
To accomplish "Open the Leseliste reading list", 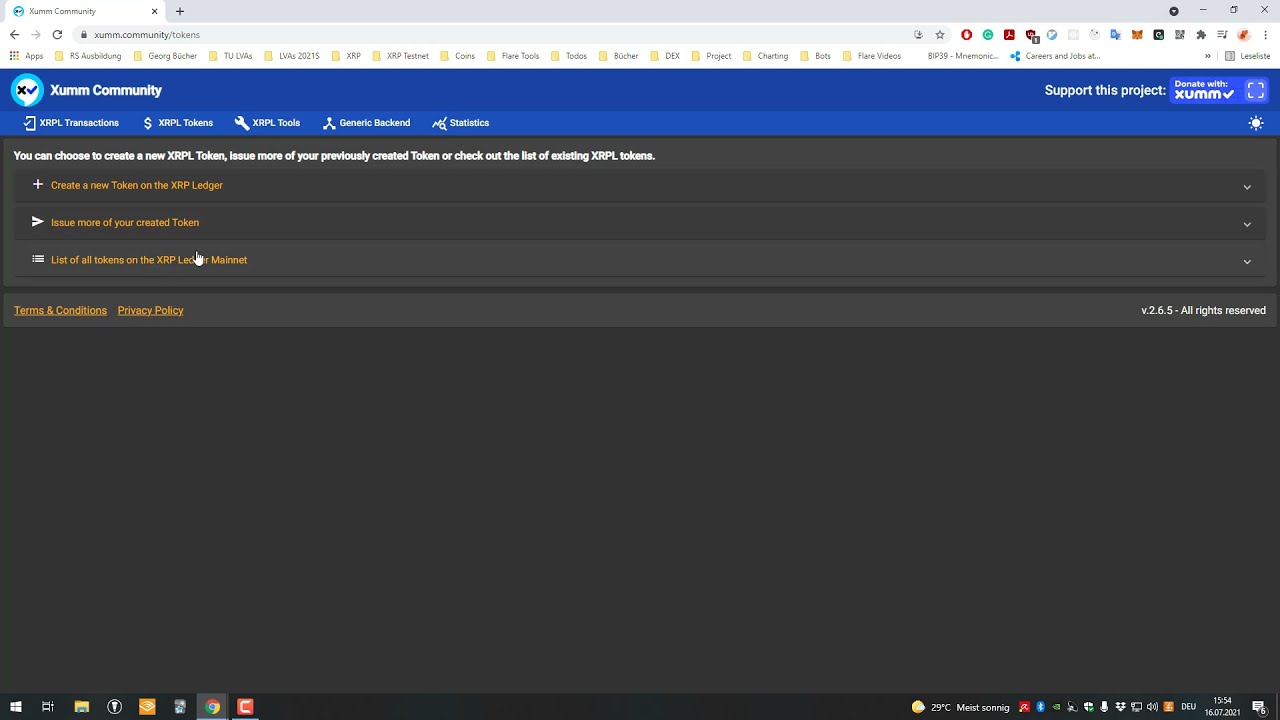I will (x=1248, y=56).
